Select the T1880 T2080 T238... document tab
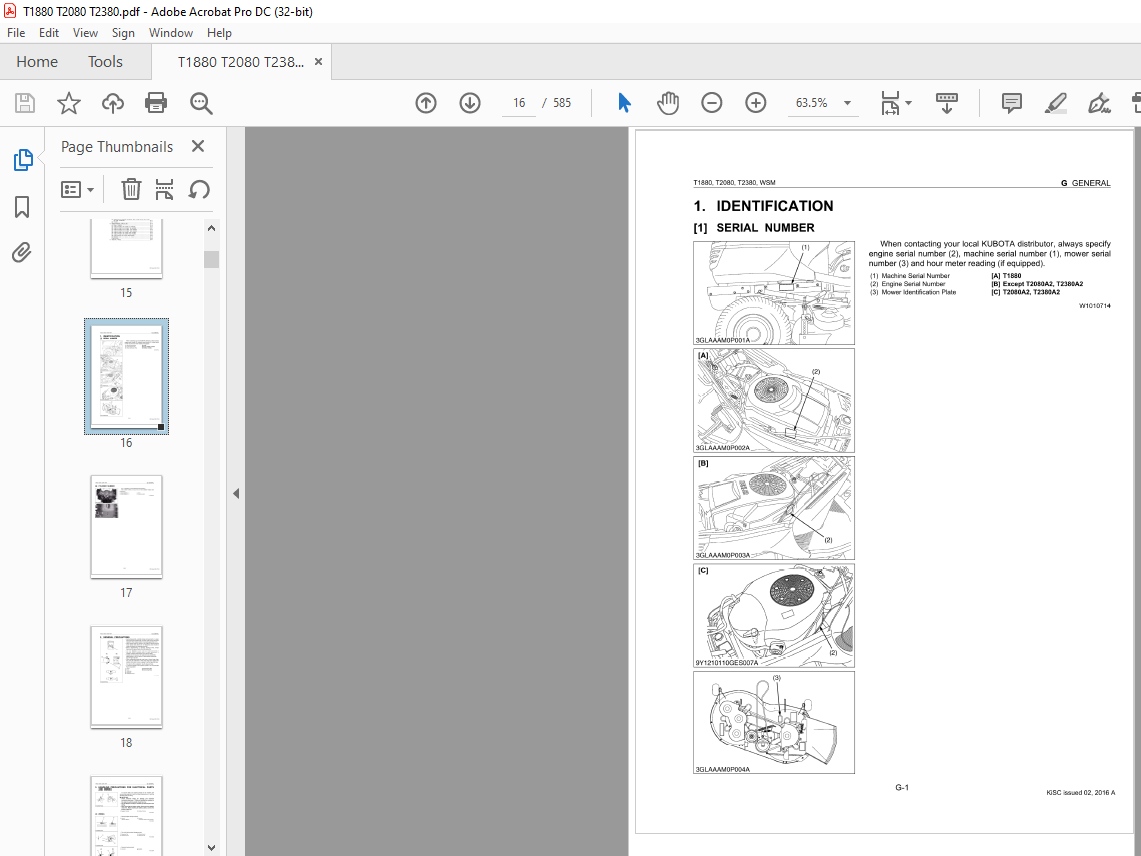The width and height of the screenshot is (1141, 856). coord(241,62)
